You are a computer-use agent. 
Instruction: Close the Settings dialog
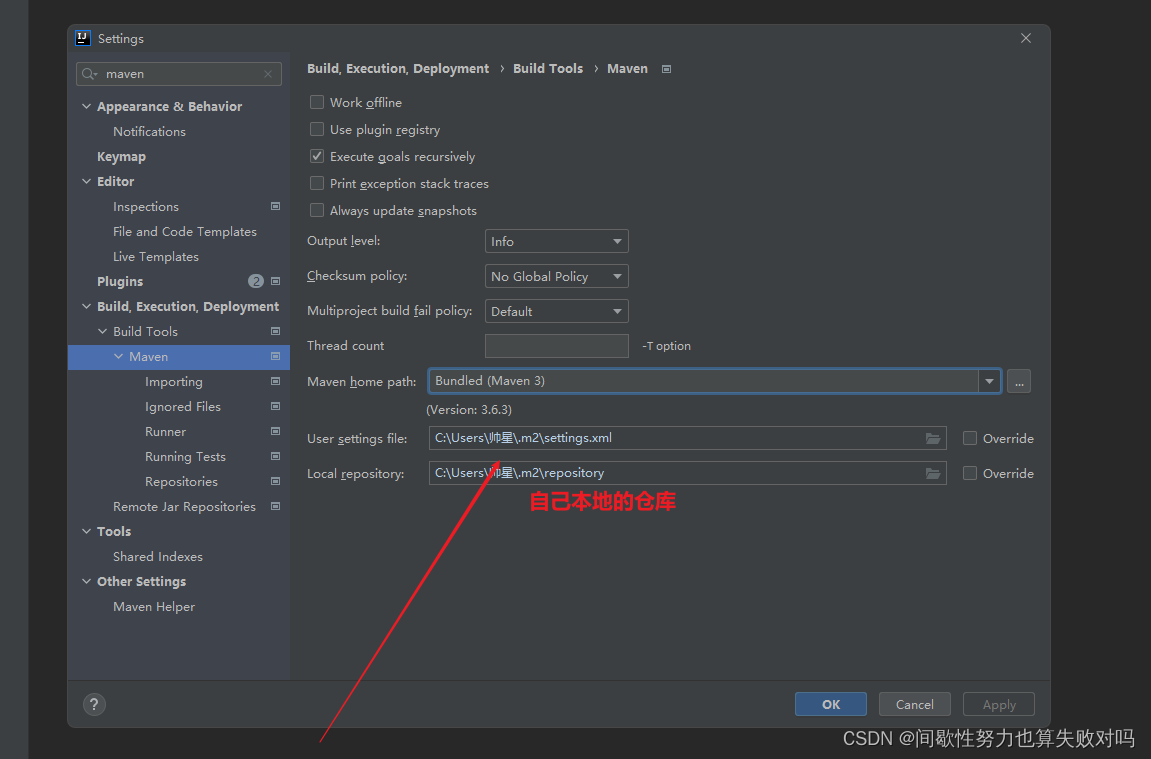1025,38
